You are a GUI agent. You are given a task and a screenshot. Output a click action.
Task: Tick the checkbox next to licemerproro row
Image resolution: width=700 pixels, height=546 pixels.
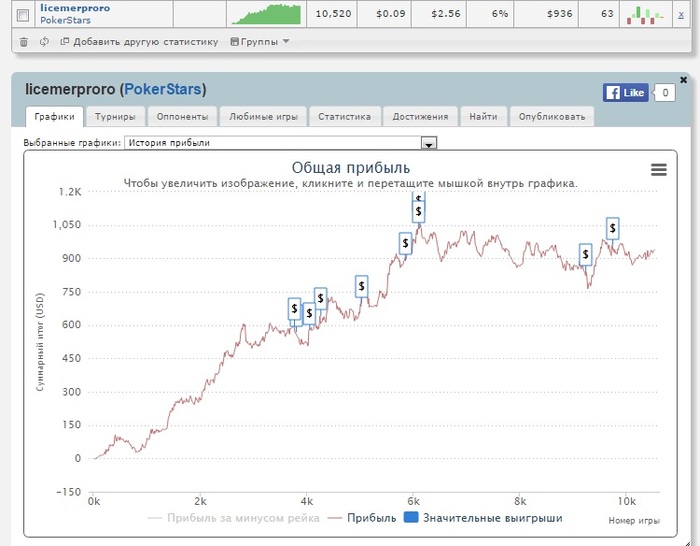coord(23,15)
